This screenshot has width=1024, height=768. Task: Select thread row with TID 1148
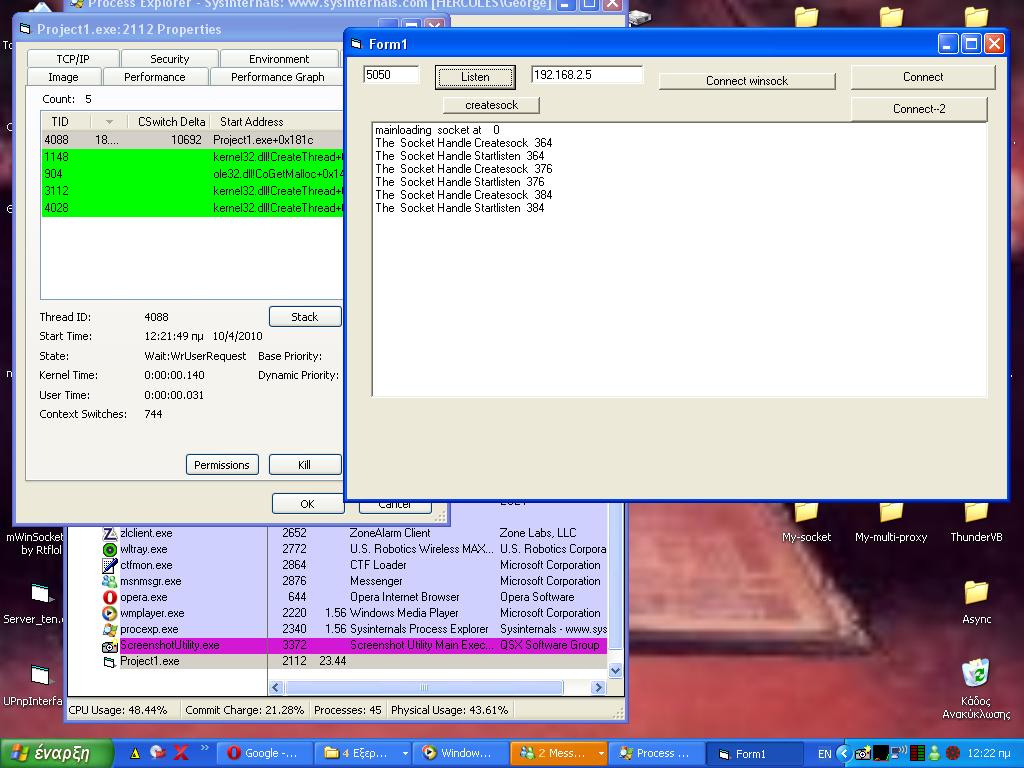point(192,157)
